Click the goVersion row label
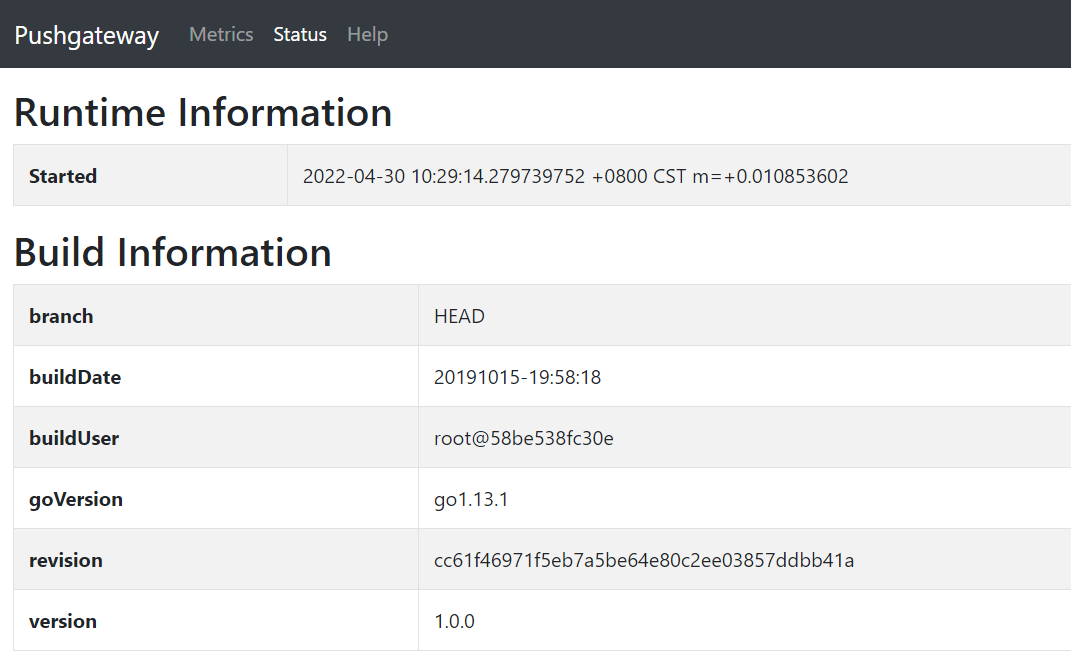1071x659 pixels. click(76, 499)
